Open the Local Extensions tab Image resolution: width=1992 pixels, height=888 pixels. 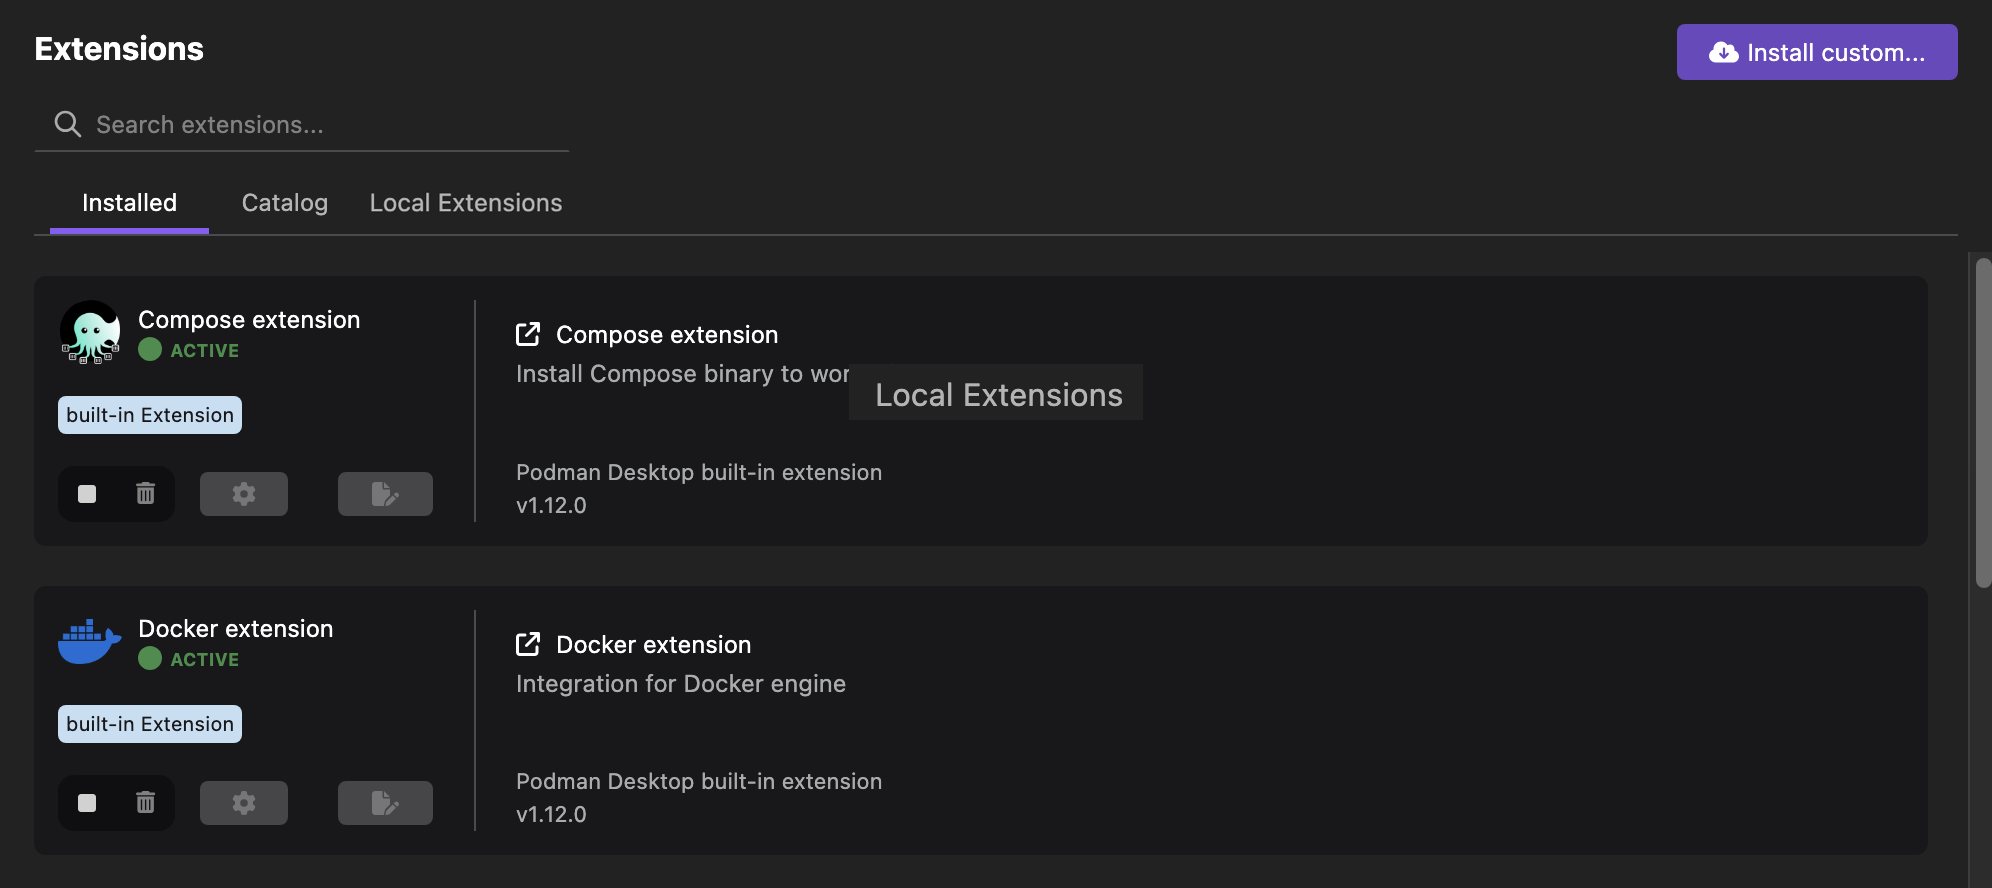(466, 203)
